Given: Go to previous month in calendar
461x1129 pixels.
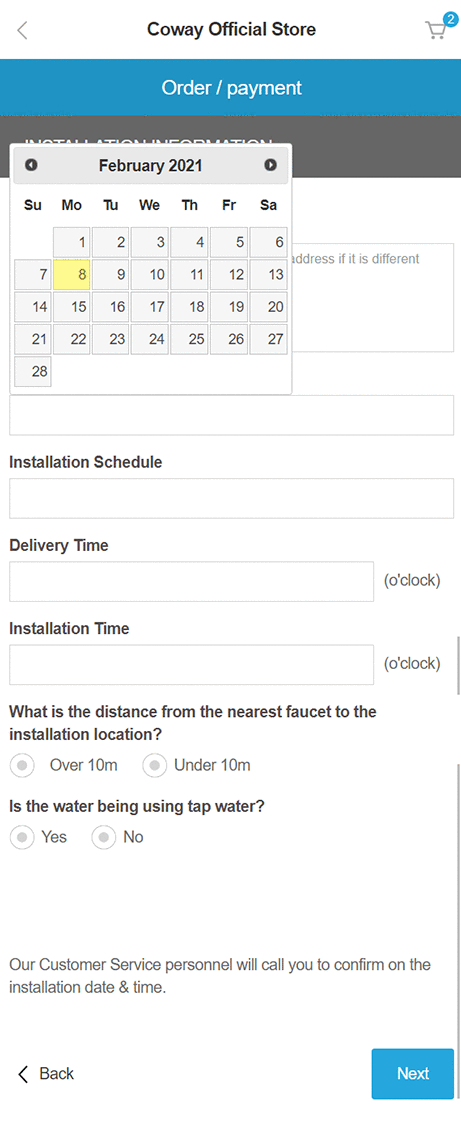Looking at the screenshot, I should point(31,165).
